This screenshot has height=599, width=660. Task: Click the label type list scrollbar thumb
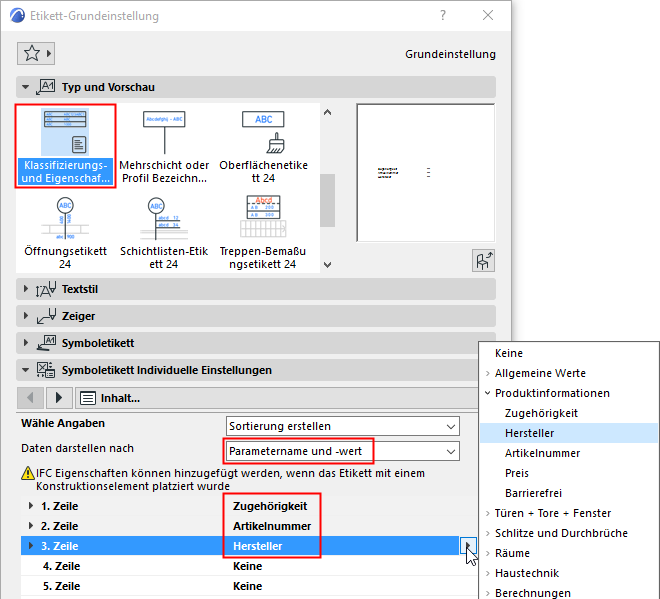[327, 200]
